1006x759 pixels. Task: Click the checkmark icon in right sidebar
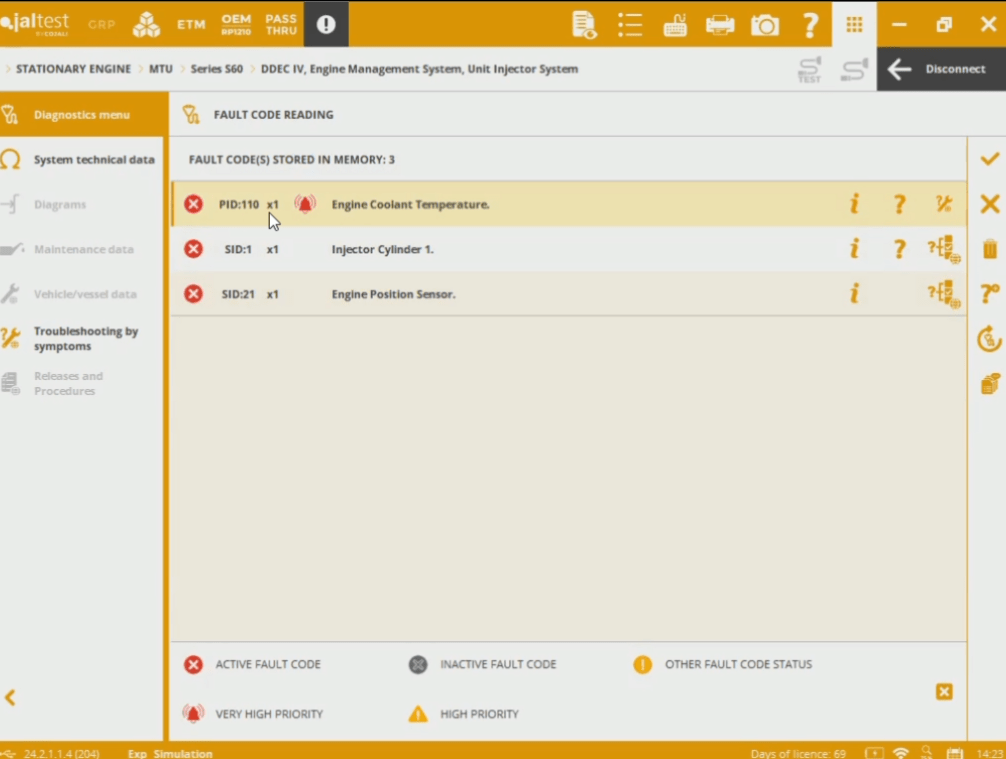pos(989,159)
